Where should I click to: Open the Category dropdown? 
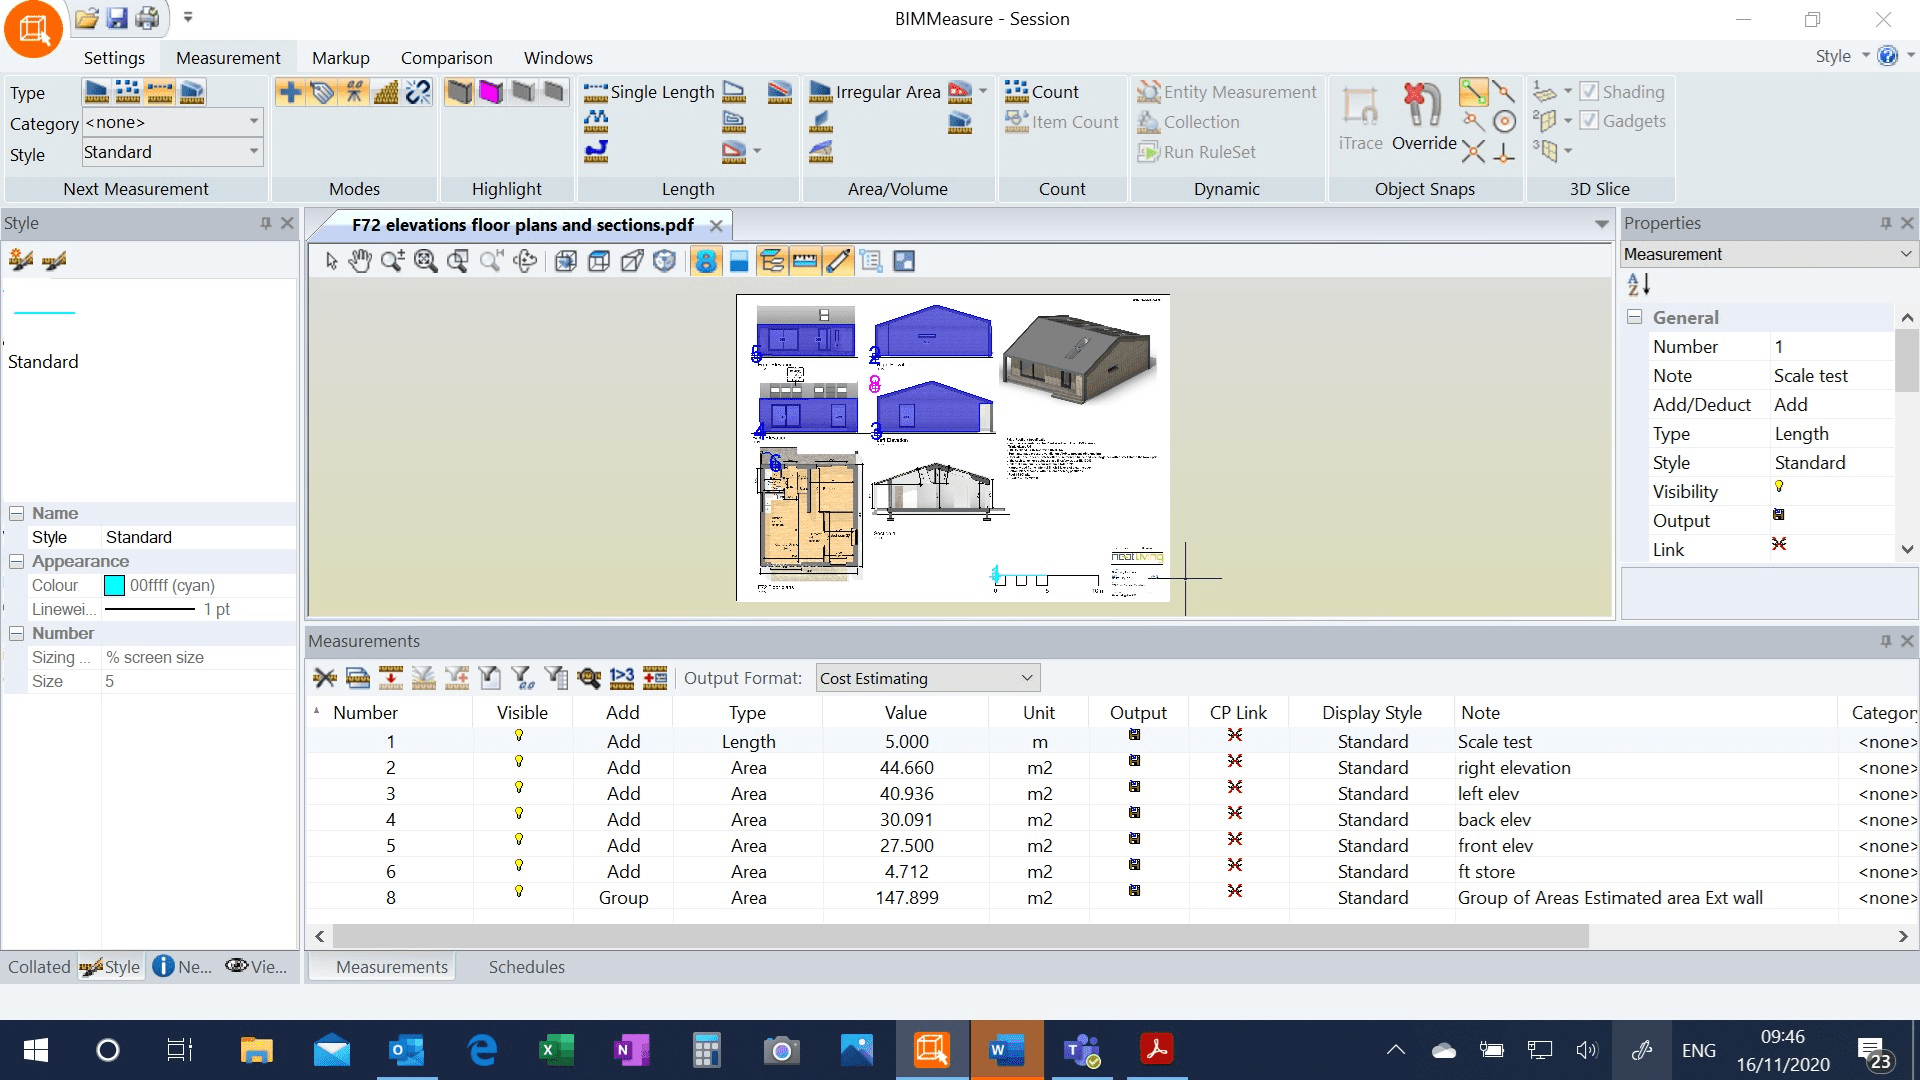254,122
